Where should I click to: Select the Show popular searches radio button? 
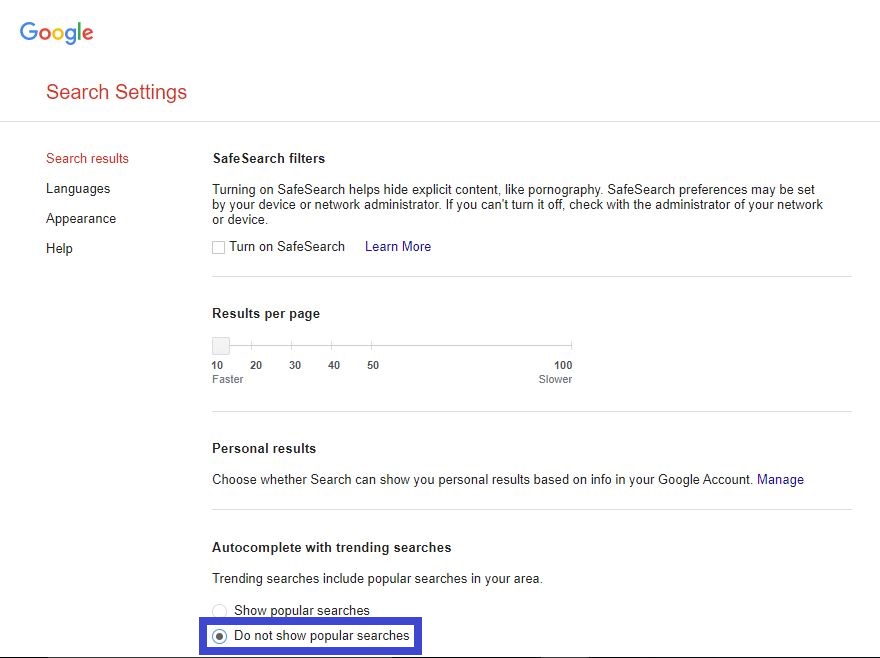(x=219, y=610)
